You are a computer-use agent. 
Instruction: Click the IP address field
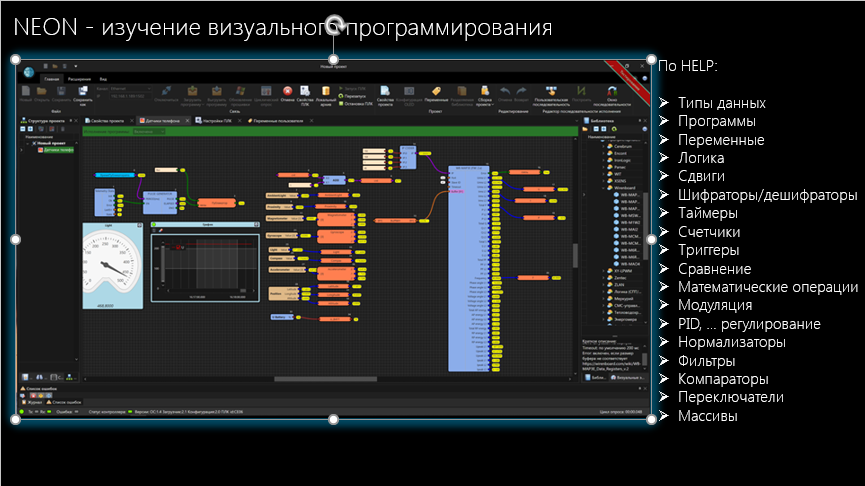(130, 96)
